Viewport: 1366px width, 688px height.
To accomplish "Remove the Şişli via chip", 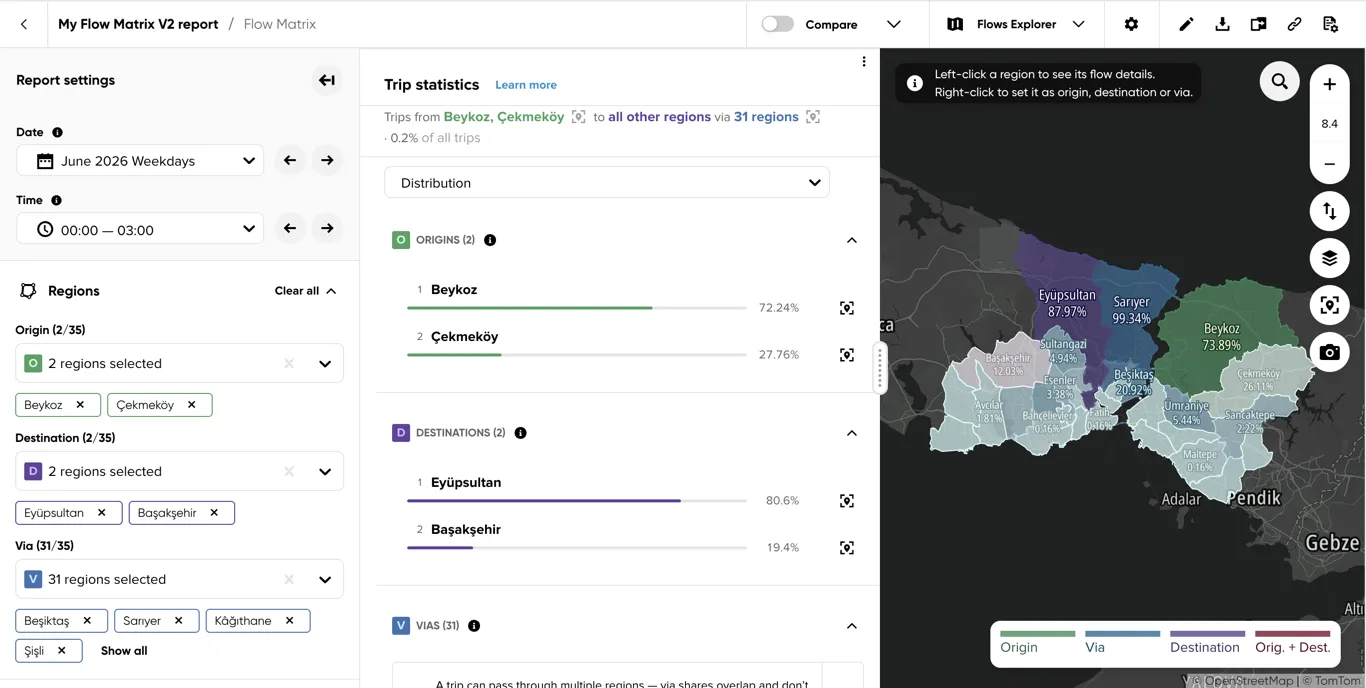I will point(62,651).
